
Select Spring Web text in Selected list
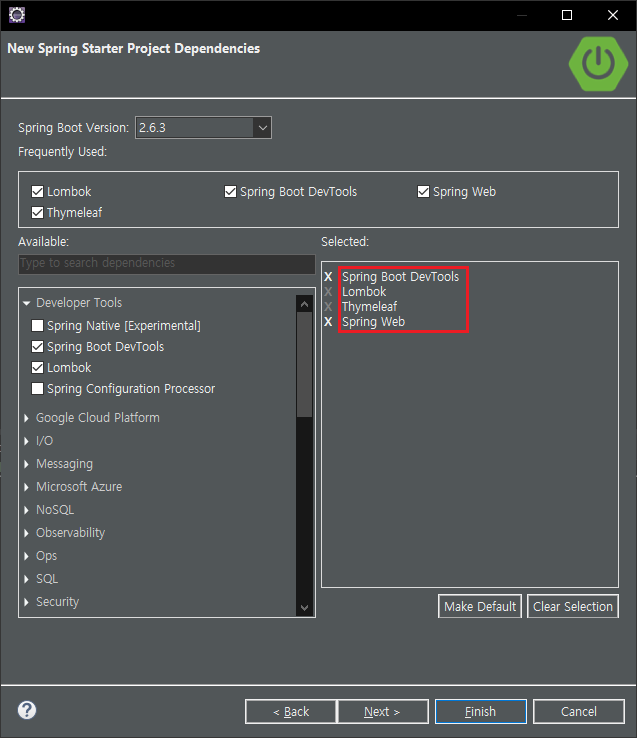(x=373, y=322)
